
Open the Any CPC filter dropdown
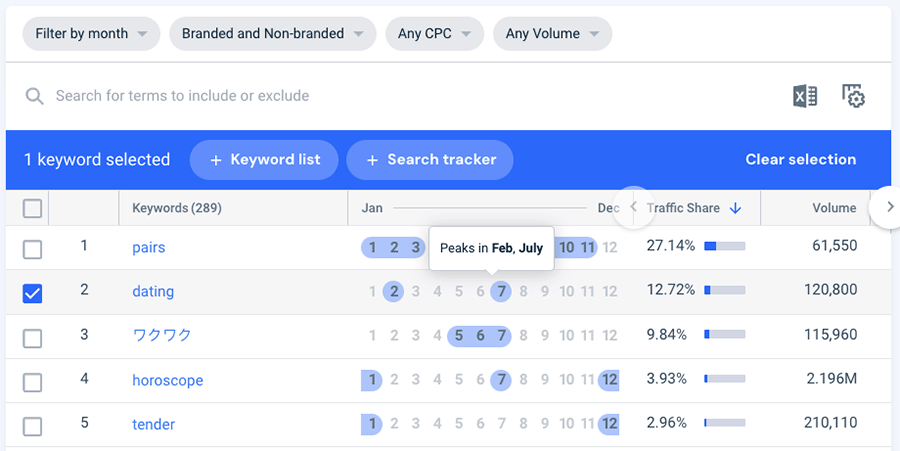click(435, 34)
